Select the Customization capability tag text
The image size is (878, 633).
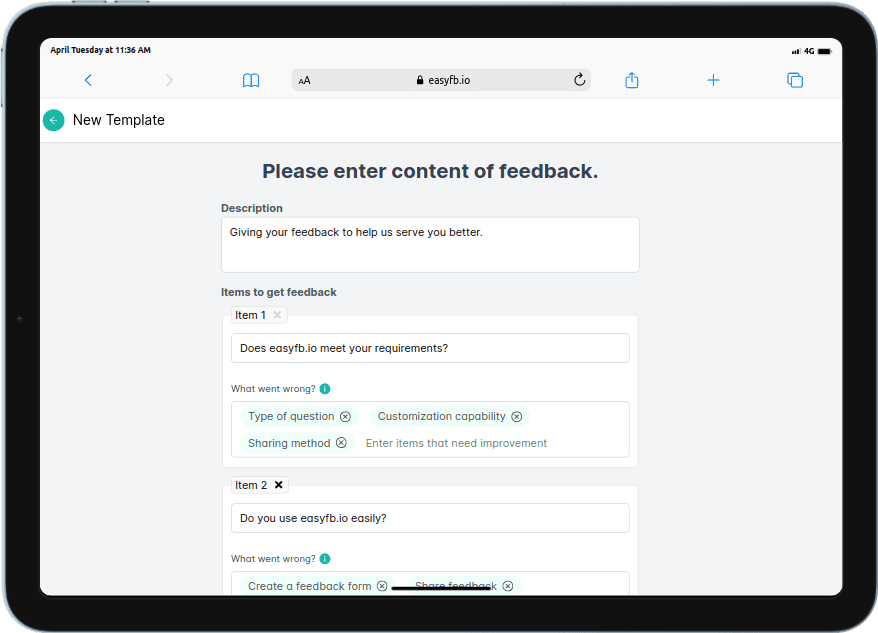click(441, 416)
